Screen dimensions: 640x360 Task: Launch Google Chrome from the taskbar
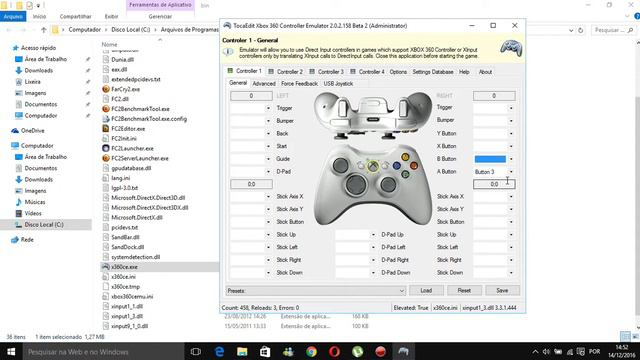click(311, 351)
